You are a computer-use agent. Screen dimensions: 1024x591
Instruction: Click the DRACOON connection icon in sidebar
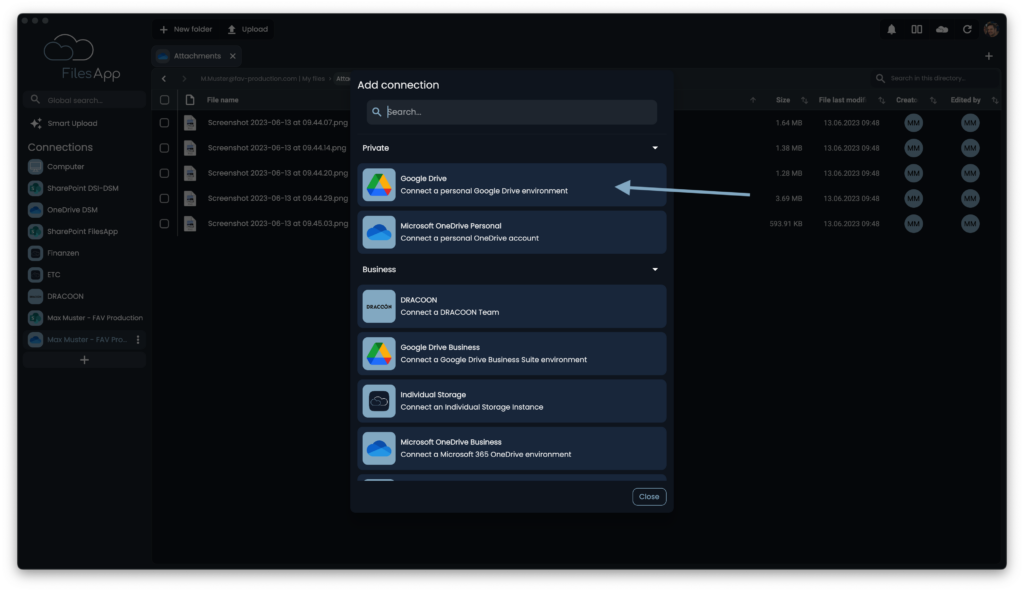pos(35,296)
